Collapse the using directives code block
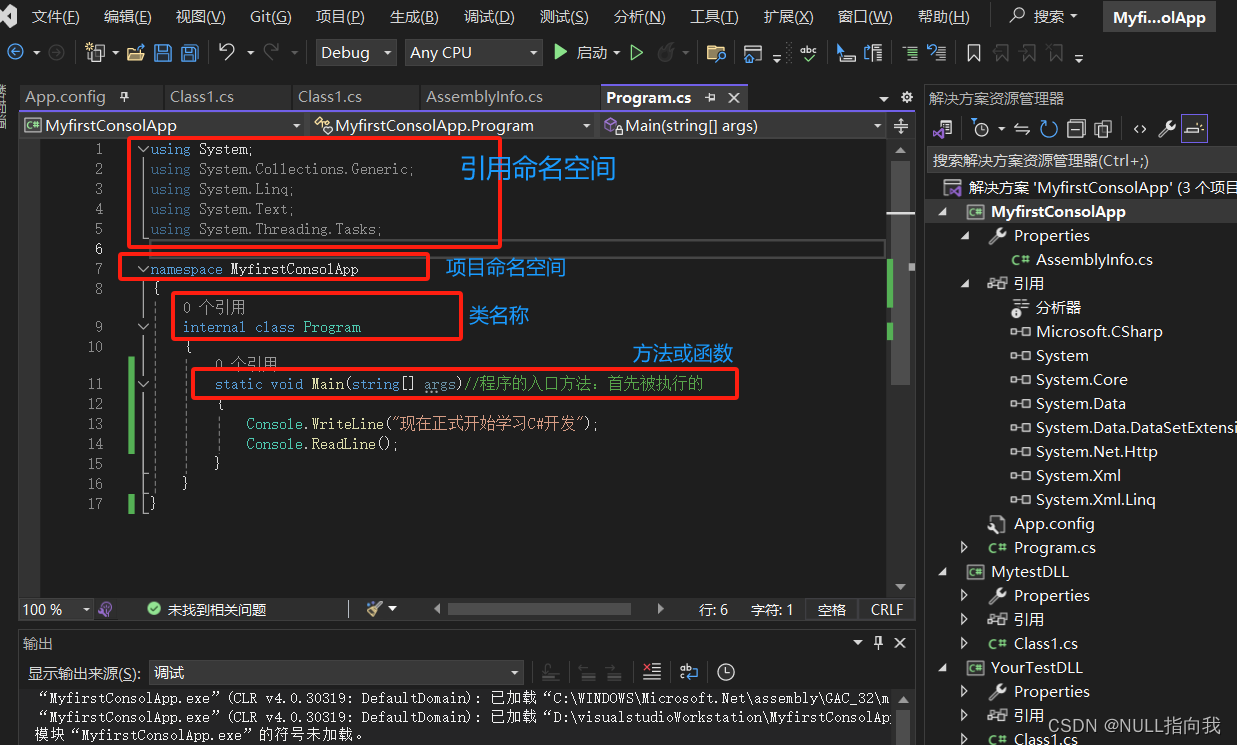 click(x=143, y=149)
